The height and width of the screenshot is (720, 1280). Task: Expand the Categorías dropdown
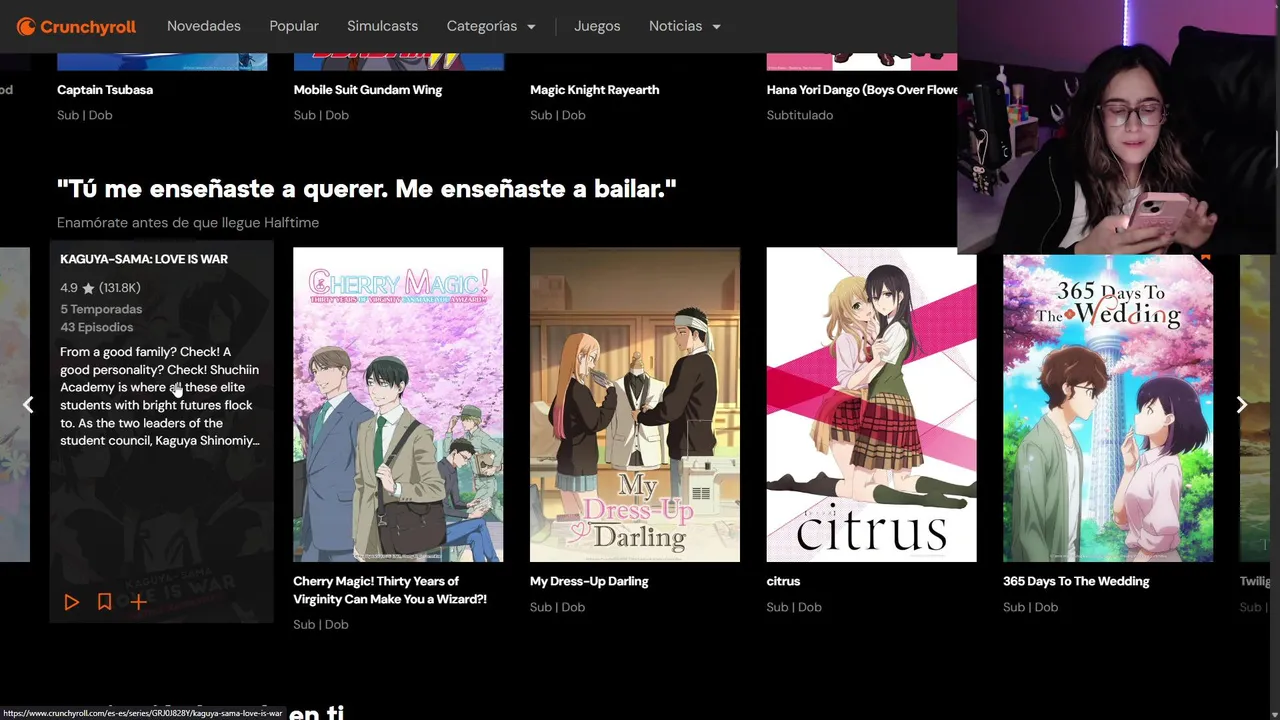click(491, 26)
